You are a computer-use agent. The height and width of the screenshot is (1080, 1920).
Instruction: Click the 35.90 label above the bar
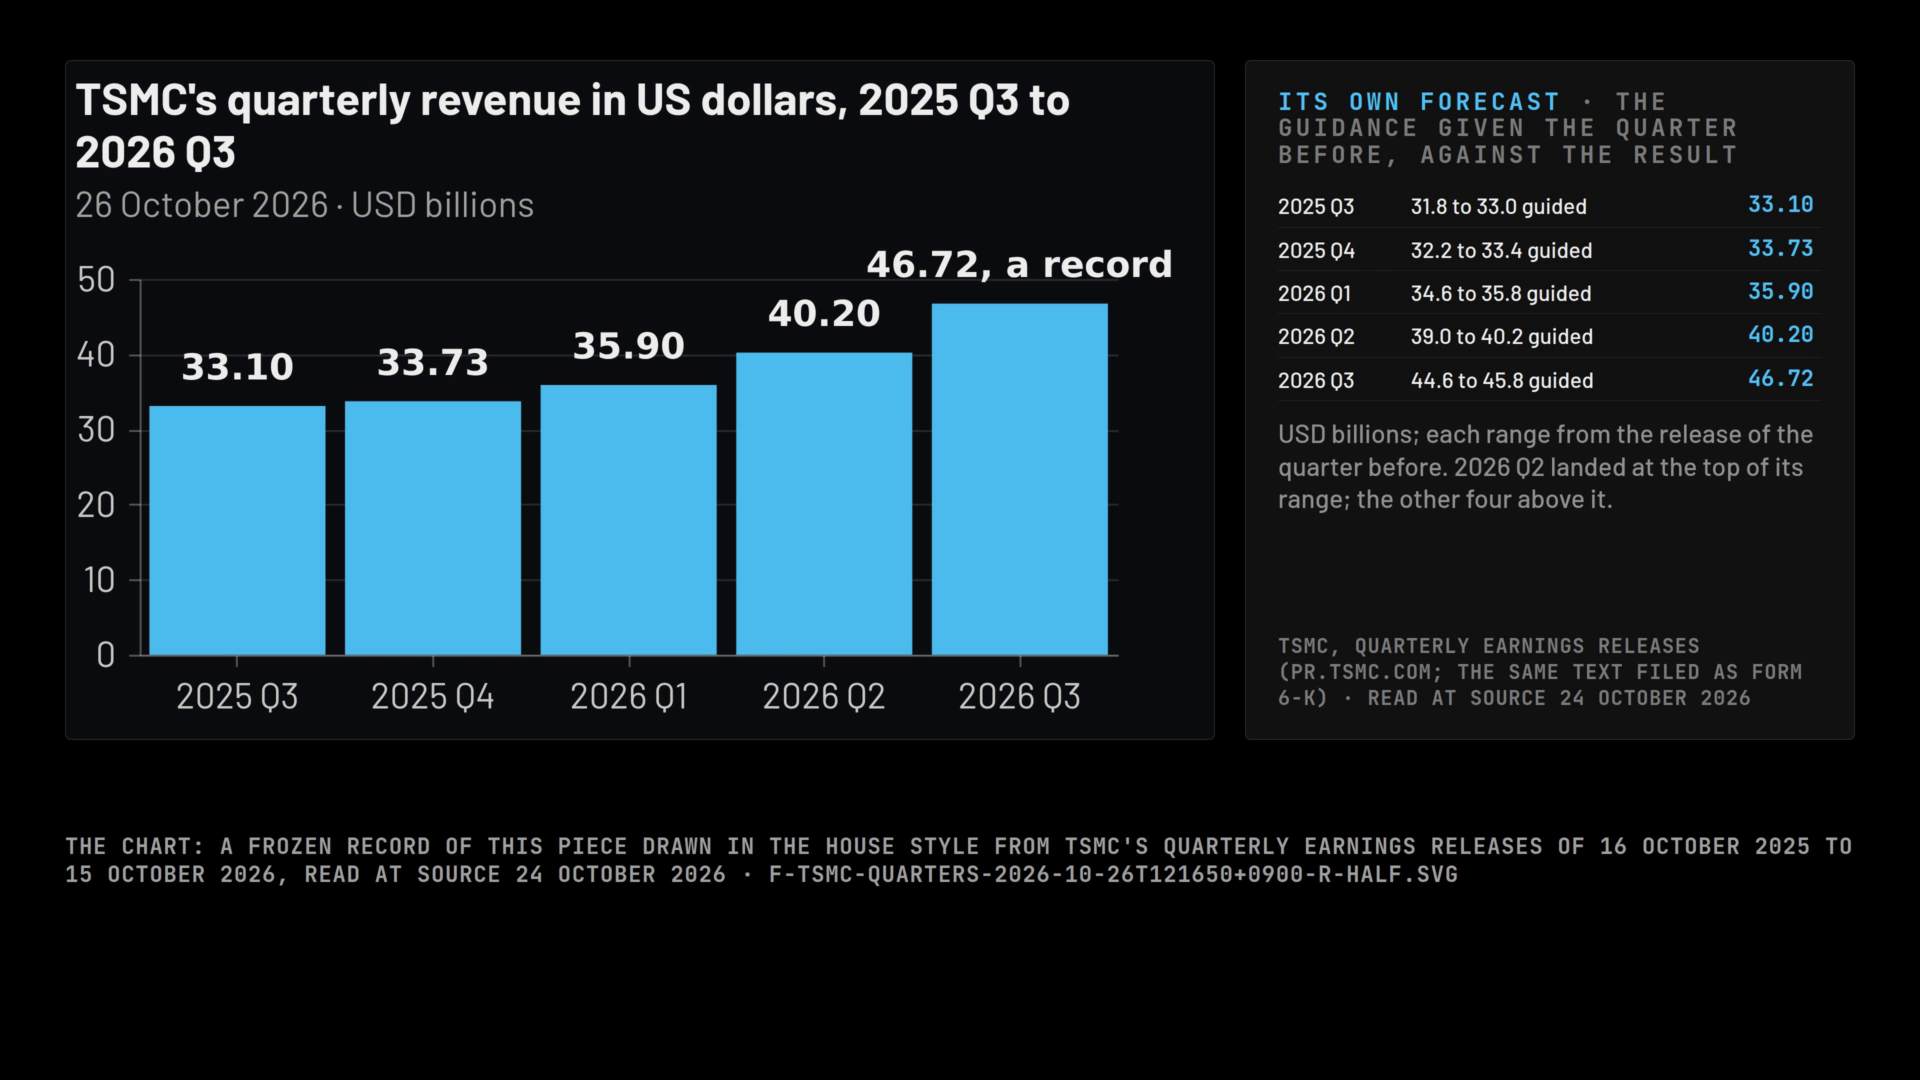click(x=628, y=346)
